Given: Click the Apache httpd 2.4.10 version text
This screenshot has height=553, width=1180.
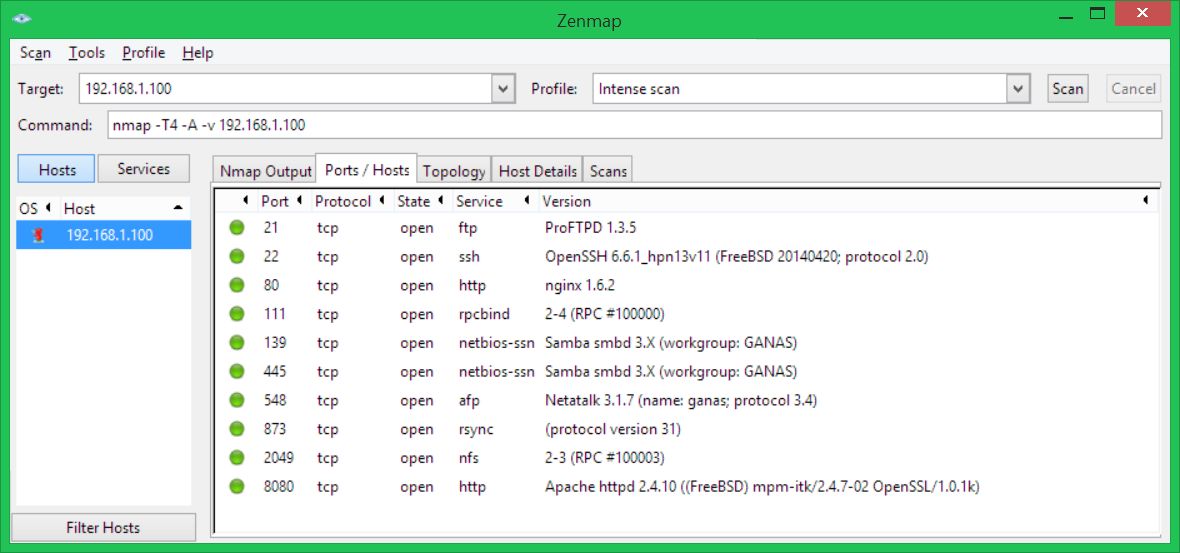Looking at the screenshot, I should click(762, 487).
